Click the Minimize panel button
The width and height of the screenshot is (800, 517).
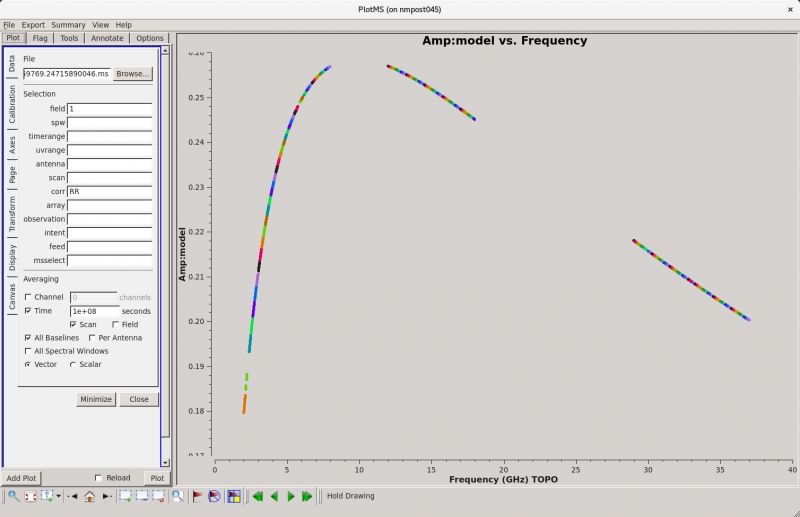pos(96,399)
